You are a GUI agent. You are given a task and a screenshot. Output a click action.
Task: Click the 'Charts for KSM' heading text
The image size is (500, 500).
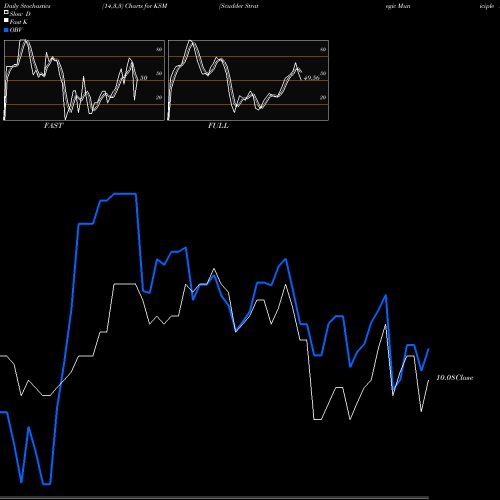click(x=146, y=6)
